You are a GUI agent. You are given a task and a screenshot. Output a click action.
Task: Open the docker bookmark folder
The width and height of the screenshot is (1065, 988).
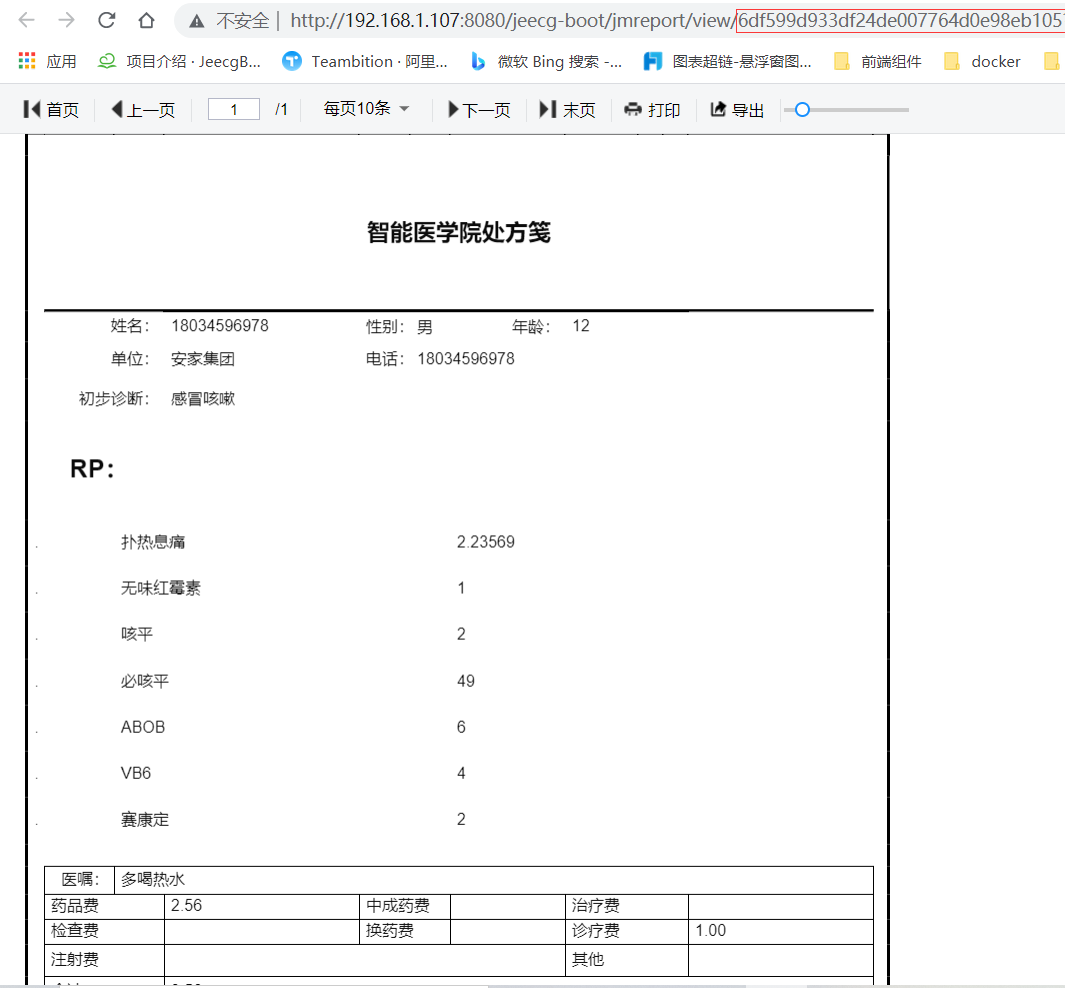tap(982, 62)
